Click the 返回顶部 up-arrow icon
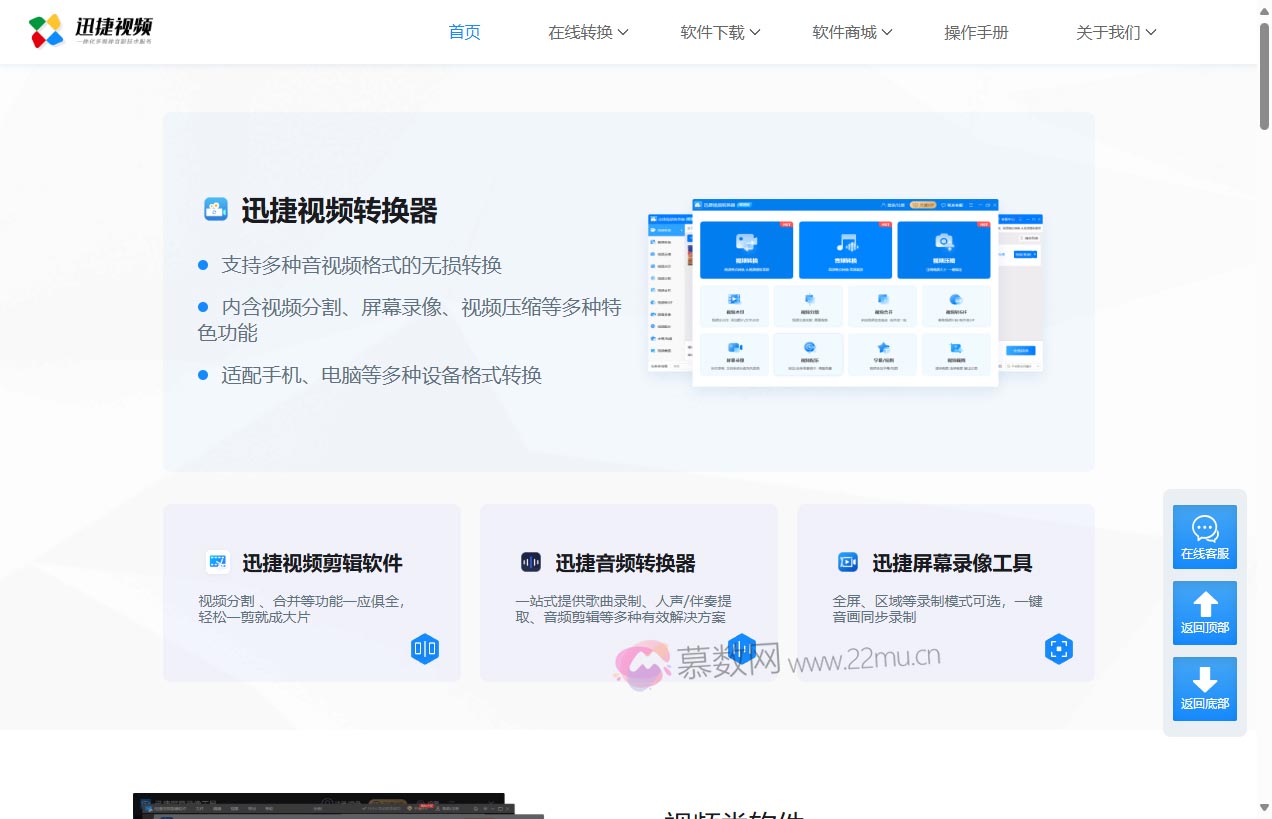1272x819 pixels. pos(1204,604)
